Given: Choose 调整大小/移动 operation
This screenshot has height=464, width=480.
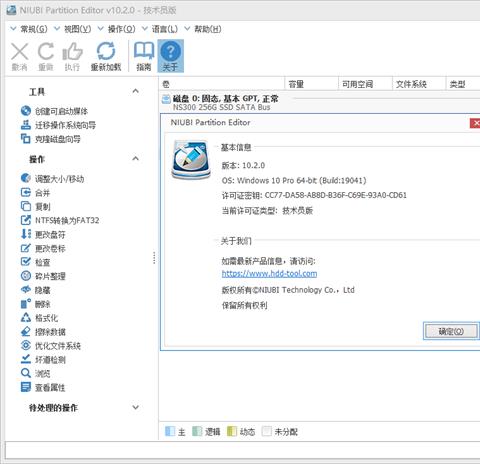Looking at the screenshot, I should [x=52, y=179].
